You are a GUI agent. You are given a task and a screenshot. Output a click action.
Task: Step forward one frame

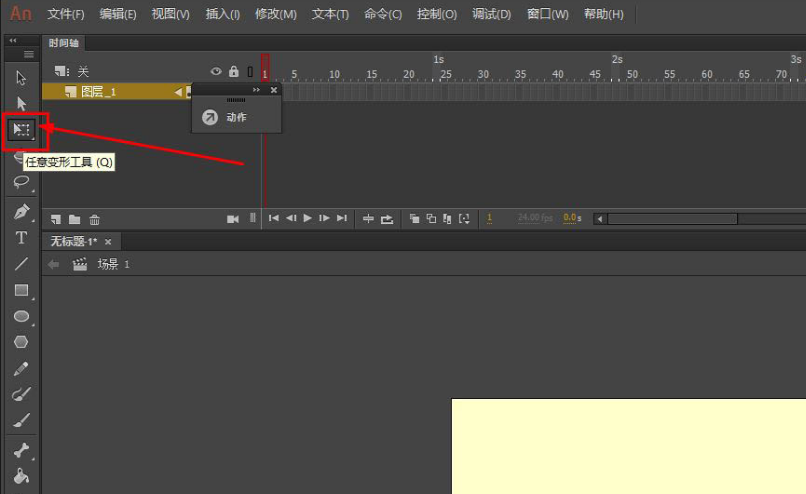coord(324,218)
